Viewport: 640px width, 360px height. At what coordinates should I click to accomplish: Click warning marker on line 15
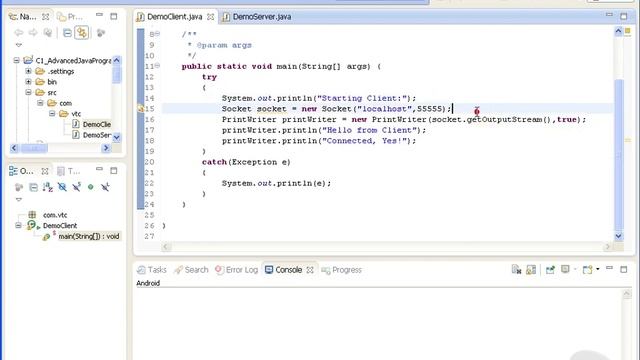pyautogui.click(x=140, y=109)
